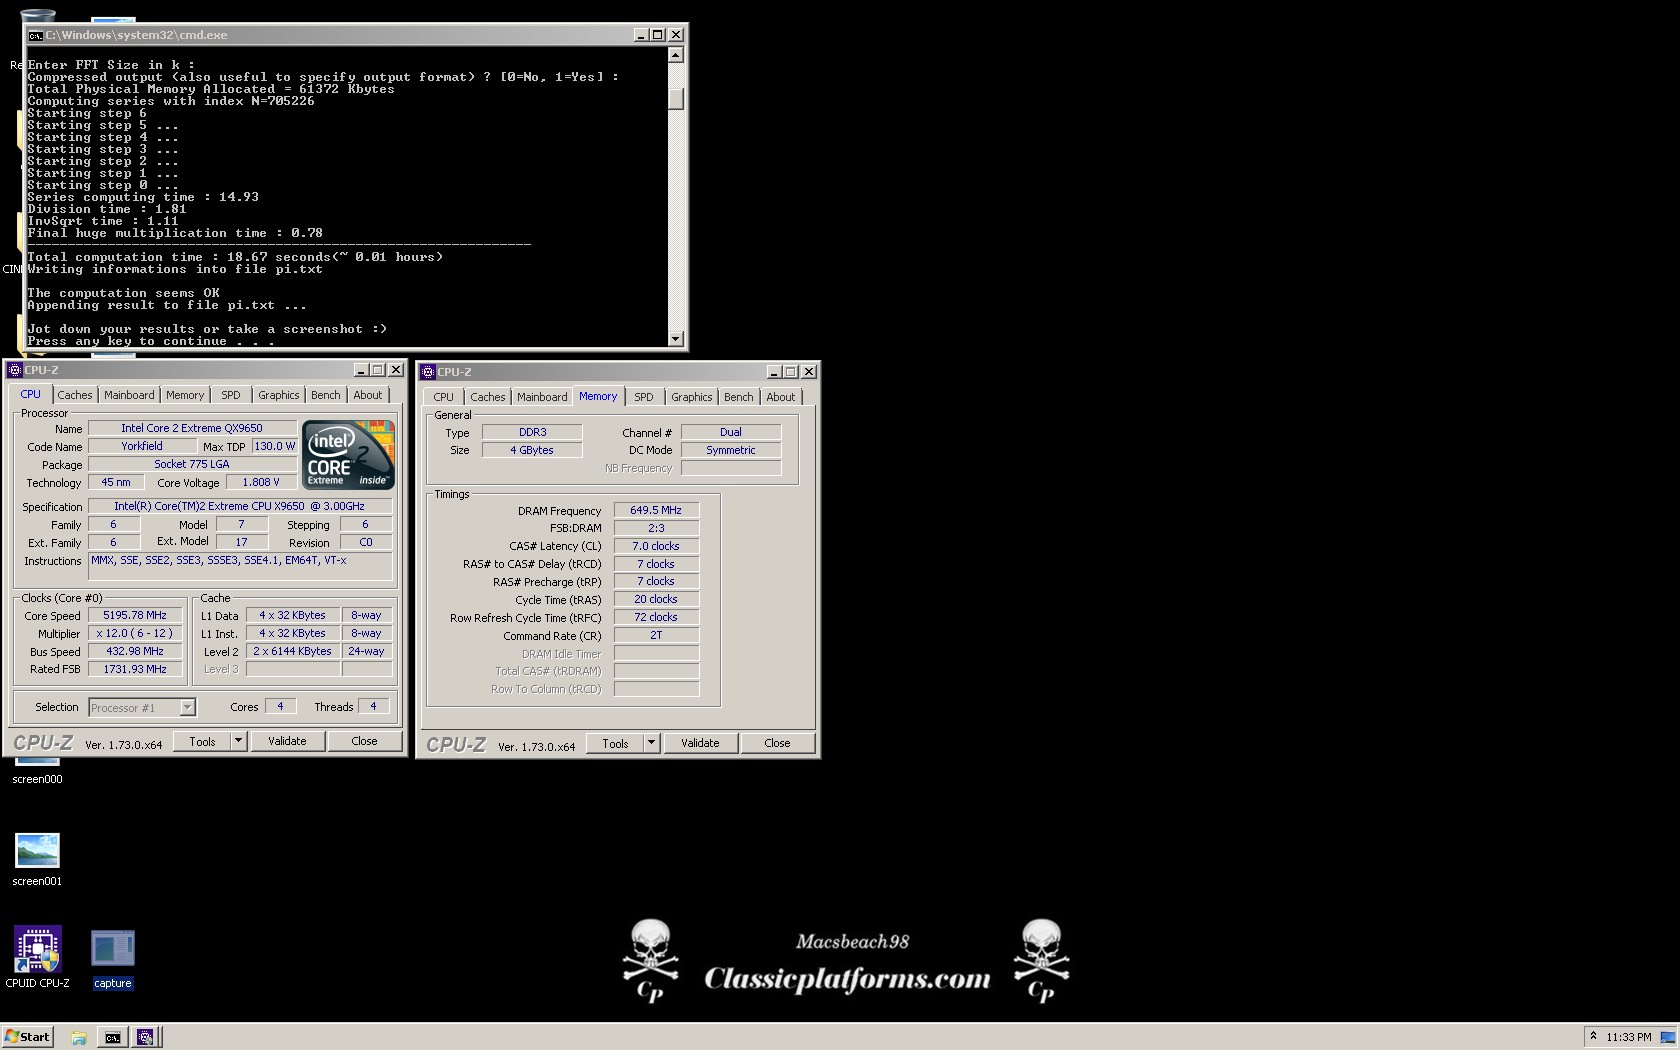The height and width of the screenshot is (1050, 1680).
Task: Open About tab in left CPU-Z
Action: point(368,395)
